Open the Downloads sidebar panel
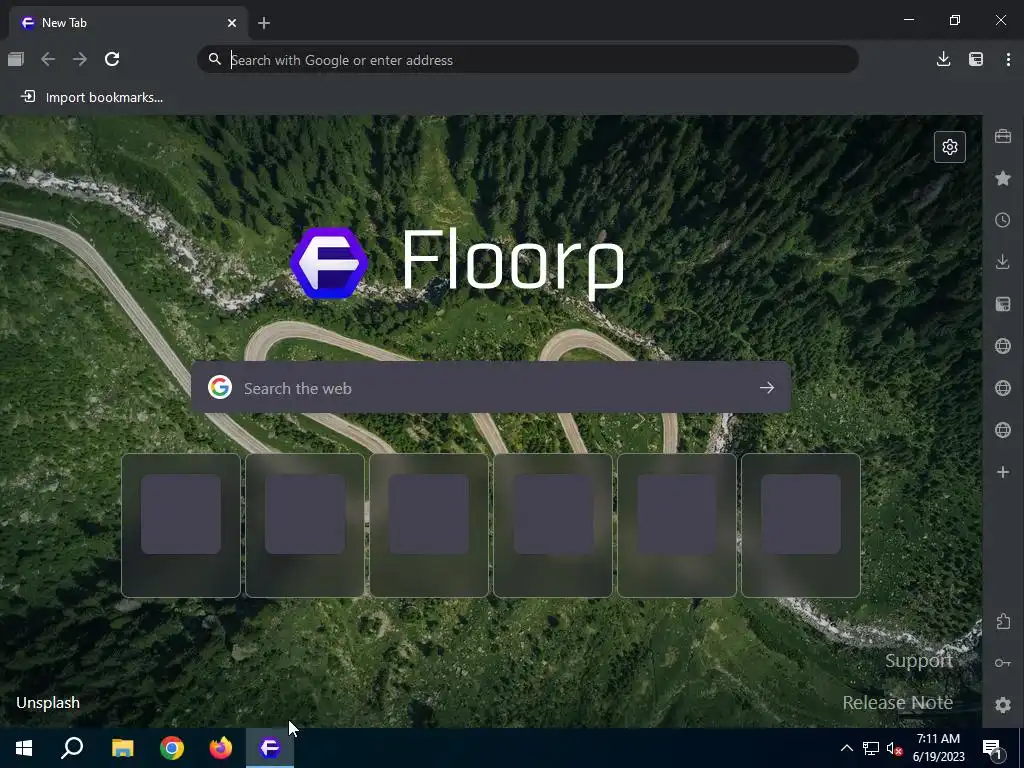Image resolution: width=1024 pixels, height=768 pixels. coord(1003,262)
